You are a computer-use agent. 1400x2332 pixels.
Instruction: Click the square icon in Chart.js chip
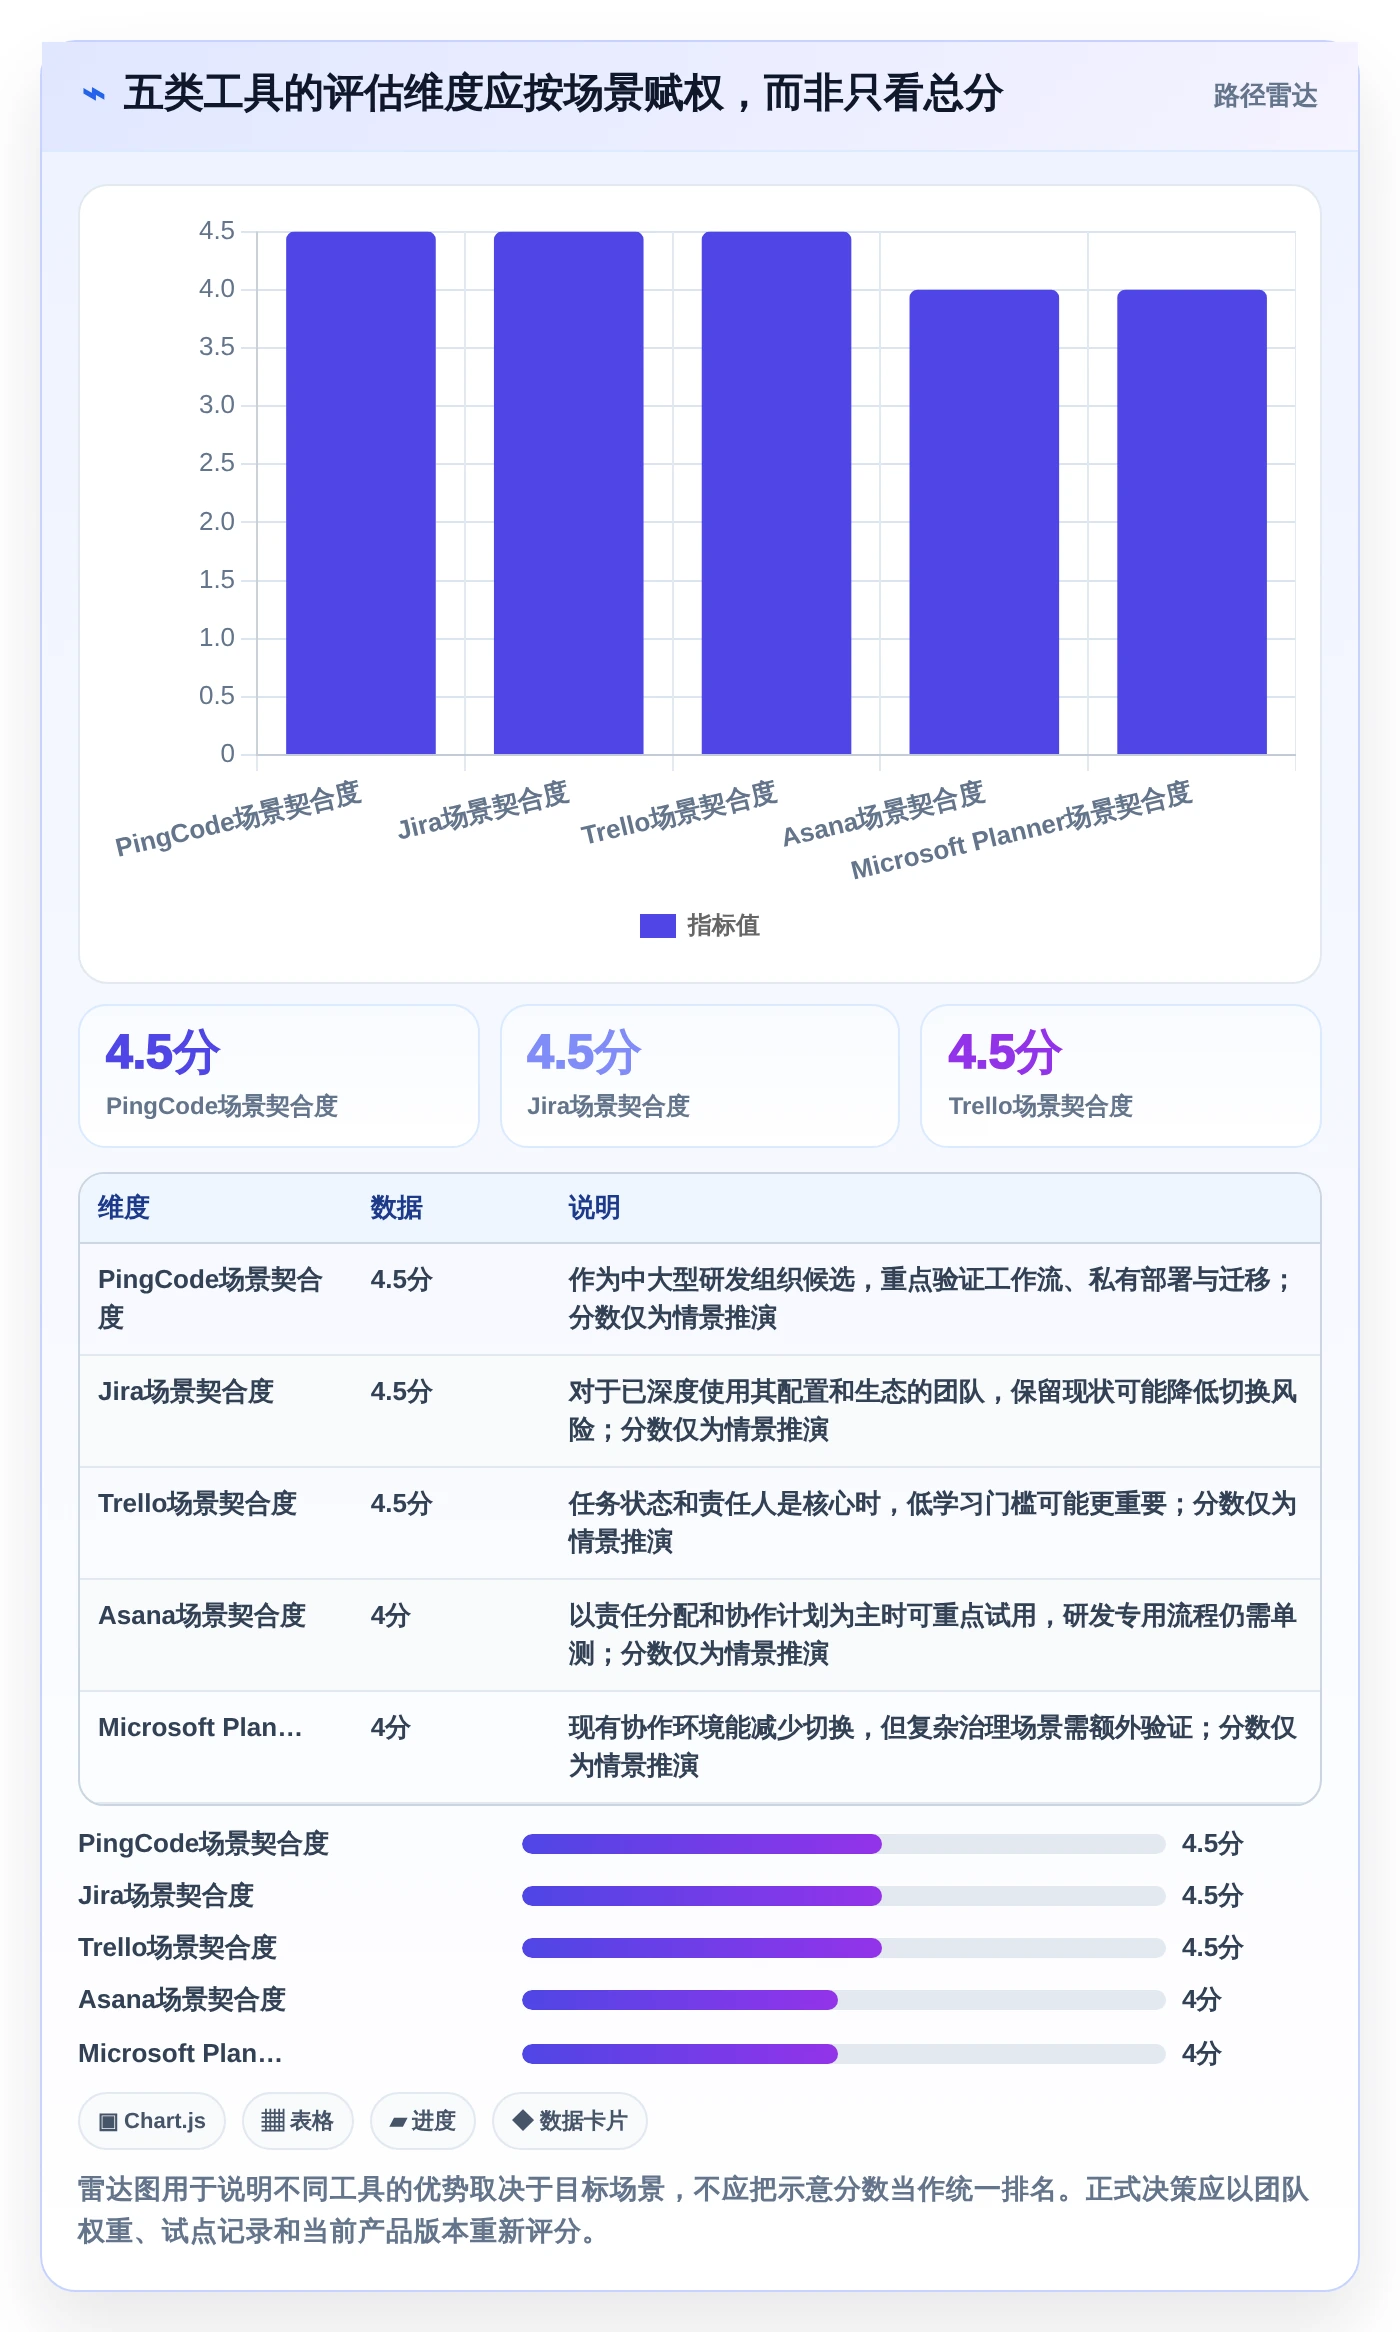point(108,2122)
